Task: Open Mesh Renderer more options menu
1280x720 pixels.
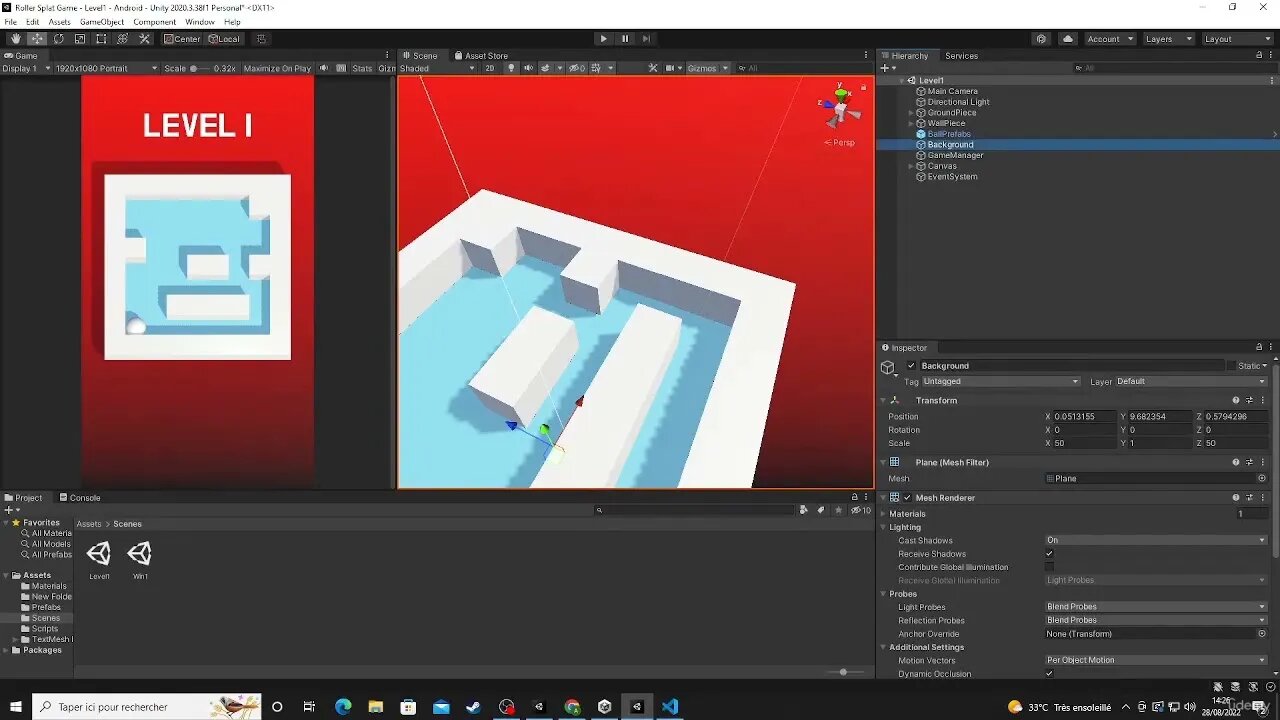Action: click(x=1263, y=497)
